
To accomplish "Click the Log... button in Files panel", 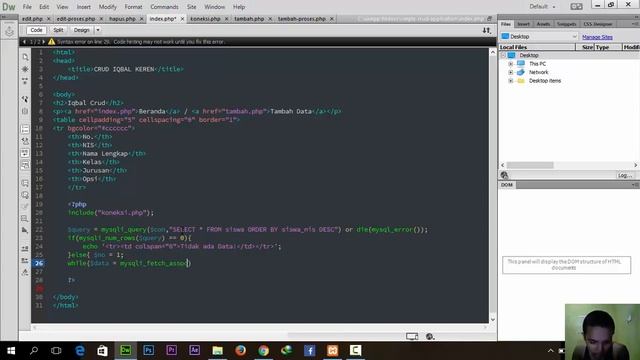I will (x=624, y=175).
